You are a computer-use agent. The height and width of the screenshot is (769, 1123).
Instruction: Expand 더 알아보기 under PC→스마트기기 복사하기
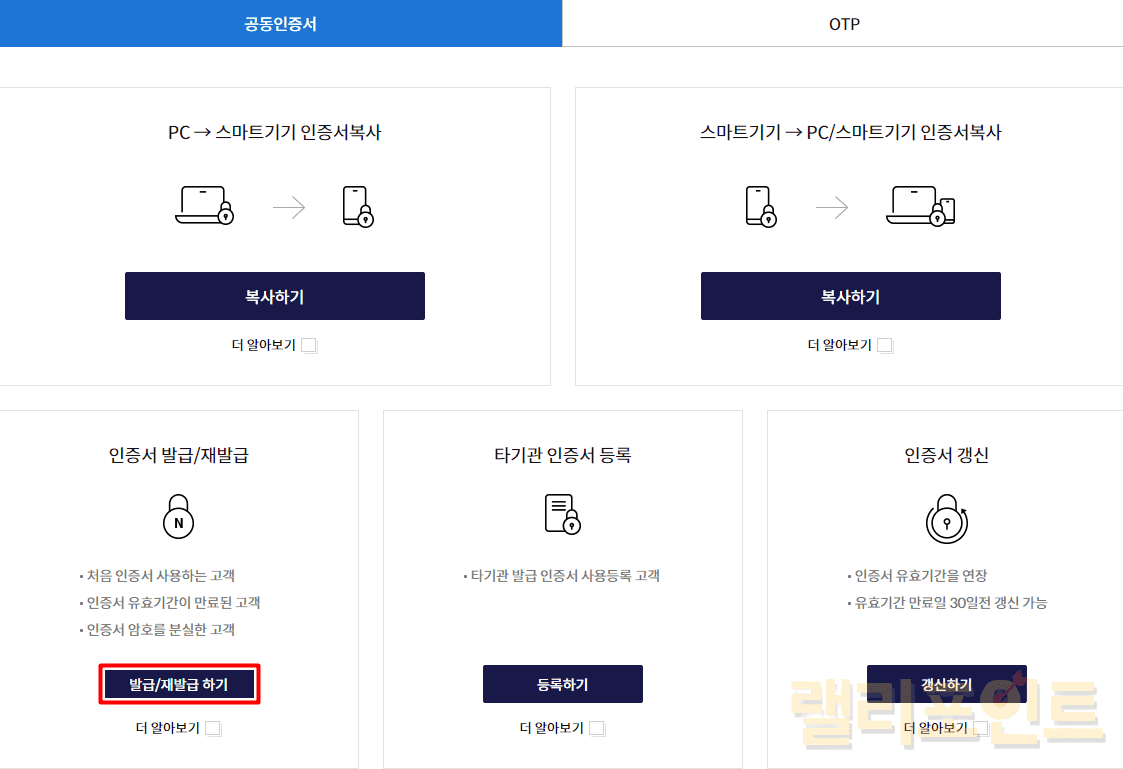click(x=309, y=346)
